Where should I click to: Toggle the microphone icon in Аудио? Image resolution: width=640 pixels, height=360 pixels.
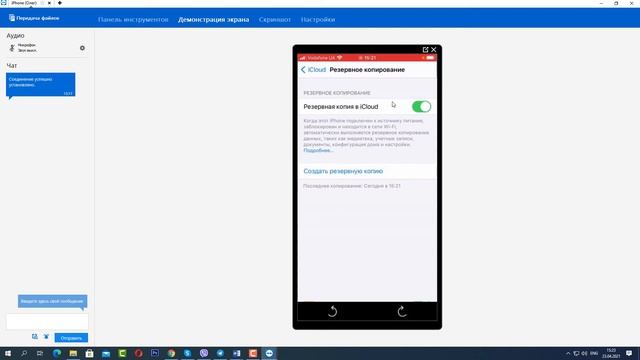point(12,48)
